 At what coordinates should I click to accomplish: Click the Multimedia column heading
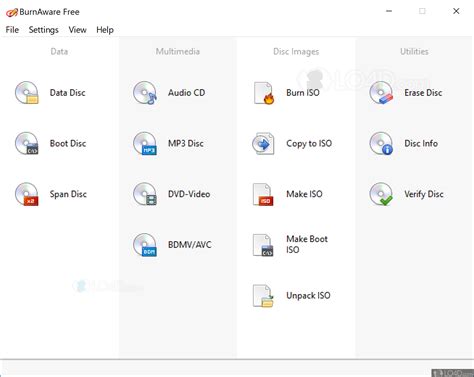tap(178, 51)
